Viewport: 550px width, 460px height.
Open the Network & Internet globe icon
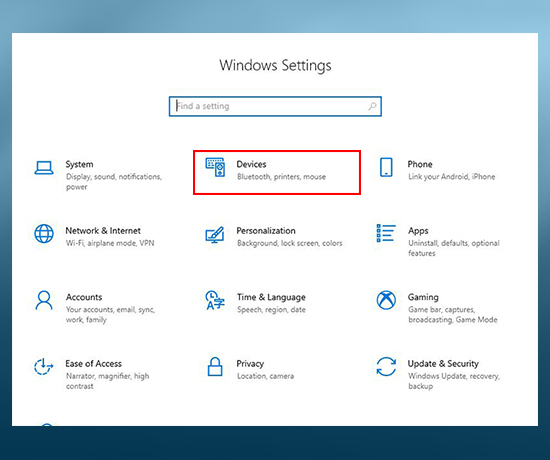tap(44, 234)
